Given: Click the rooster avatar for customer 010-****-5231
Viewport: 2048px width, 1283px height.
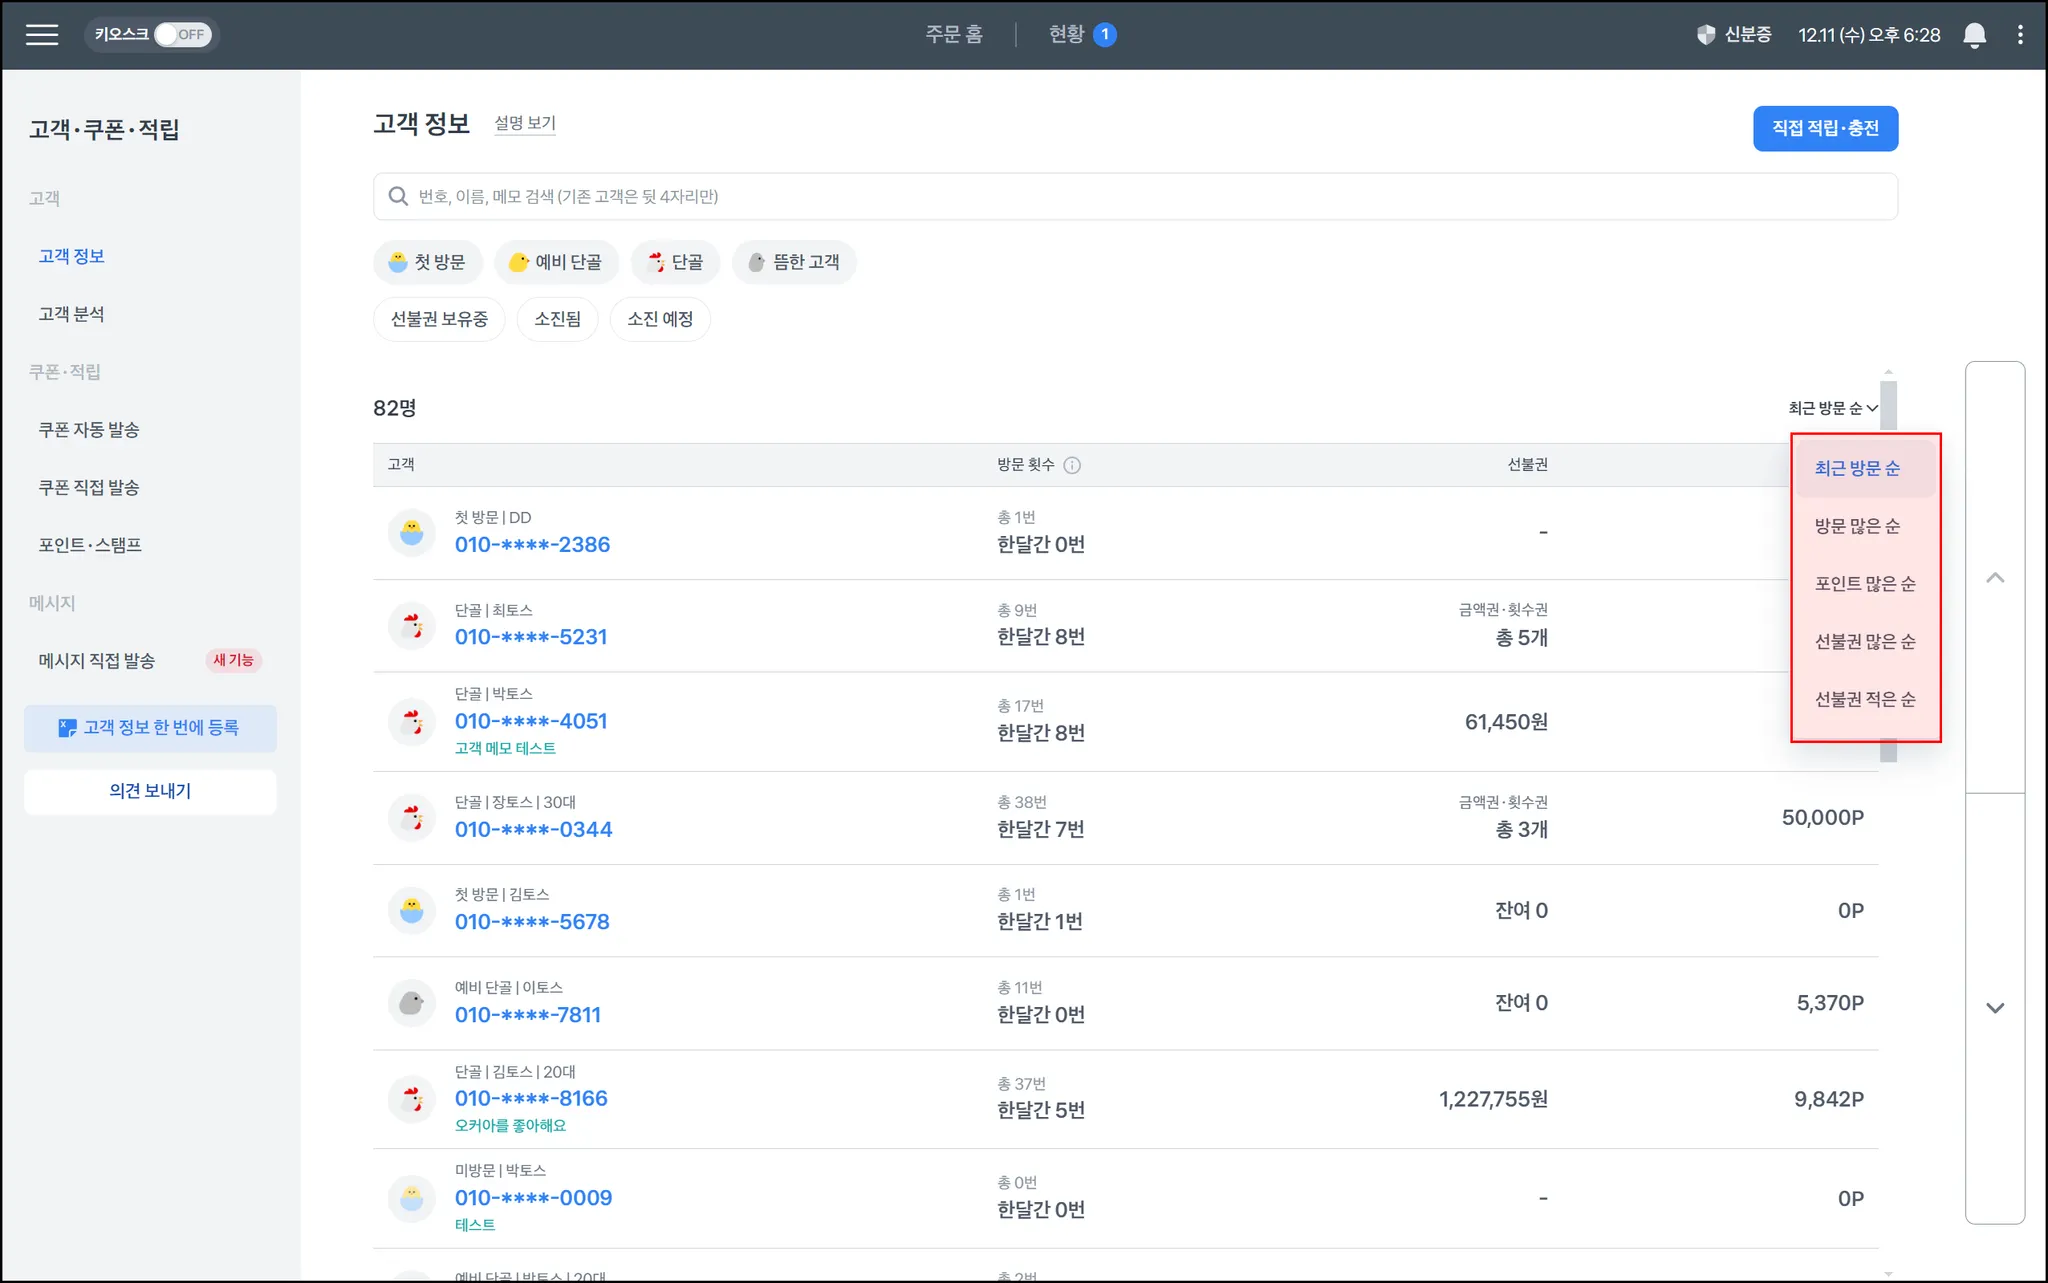Looking at the screenshot, I should pyautogui.click(x=411, y=626).
